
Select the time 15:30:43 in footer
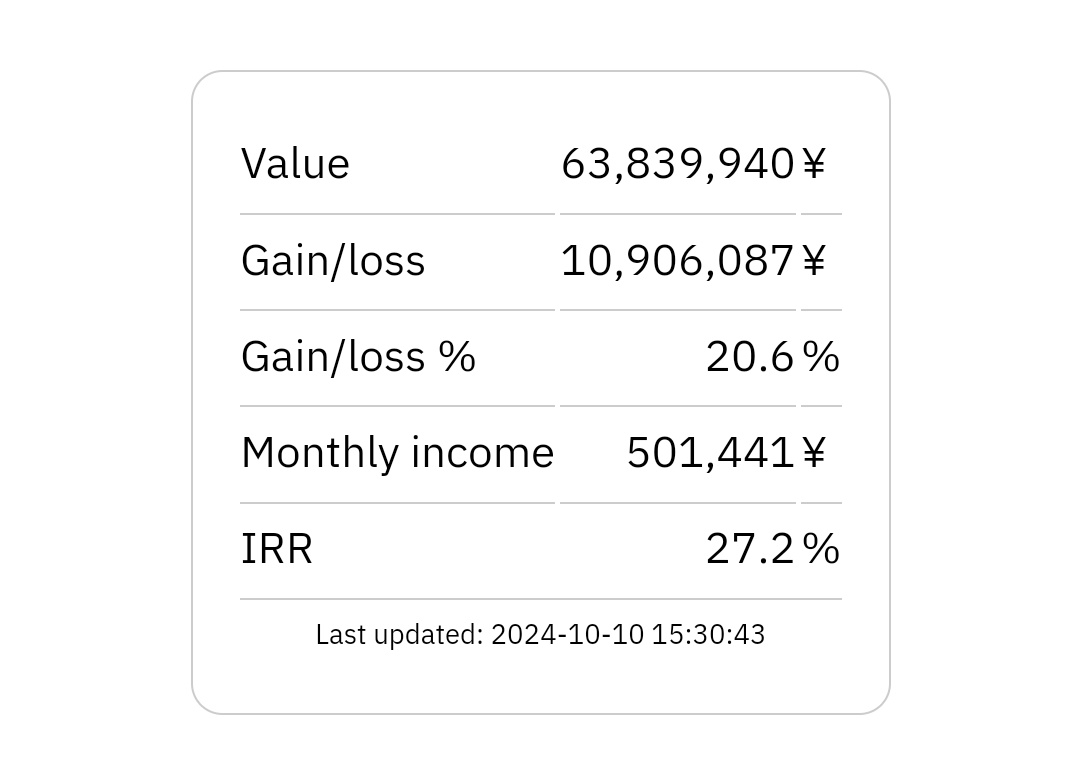[x=708, y=635]
